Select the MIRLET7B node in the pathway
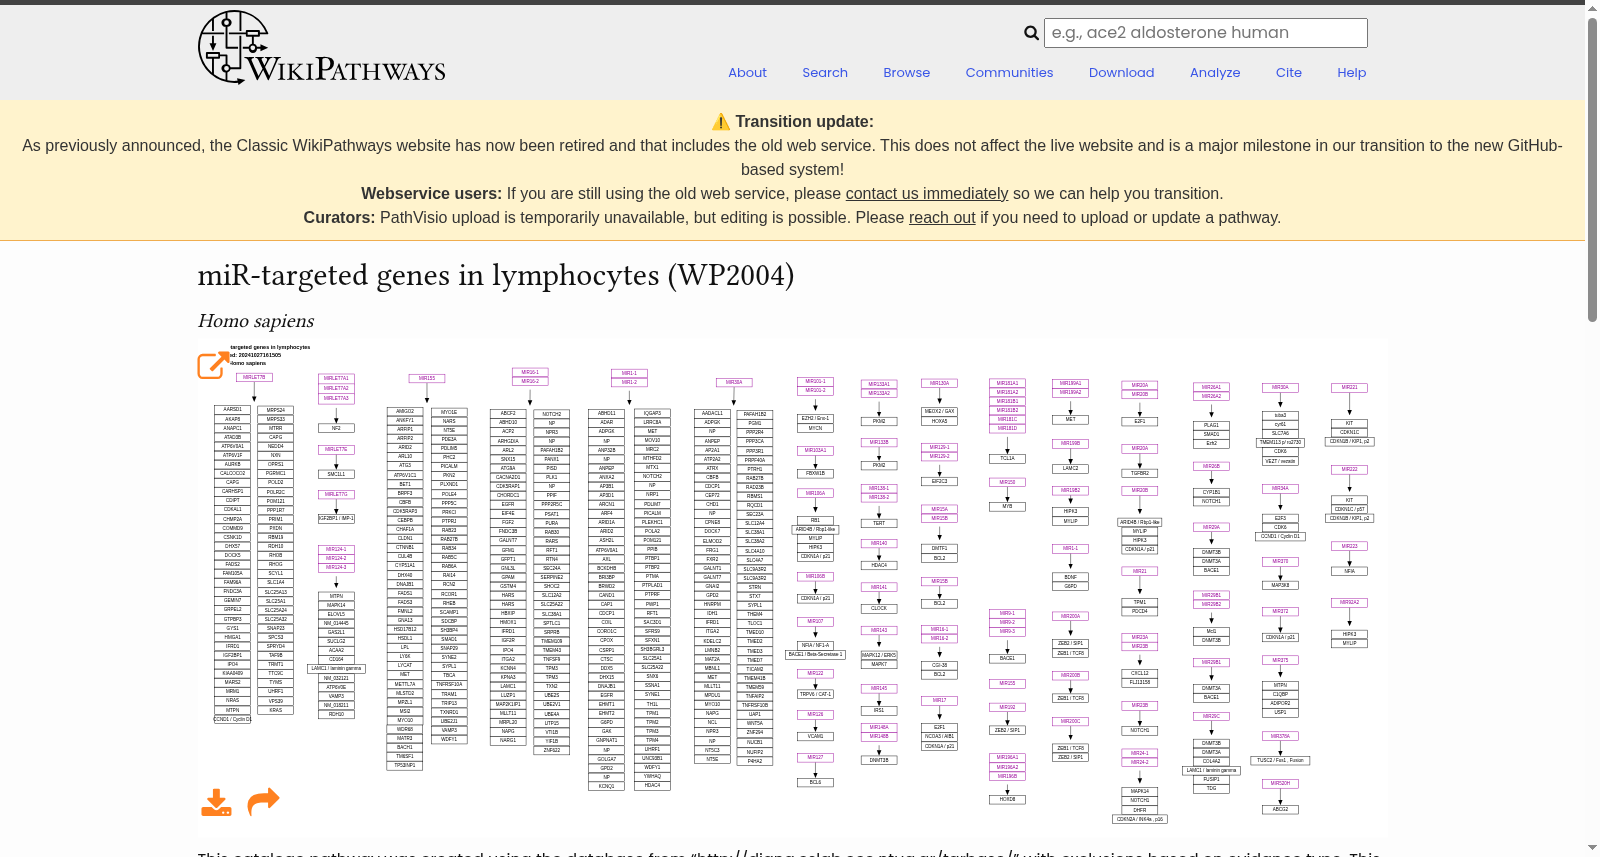 pos(253,378)
